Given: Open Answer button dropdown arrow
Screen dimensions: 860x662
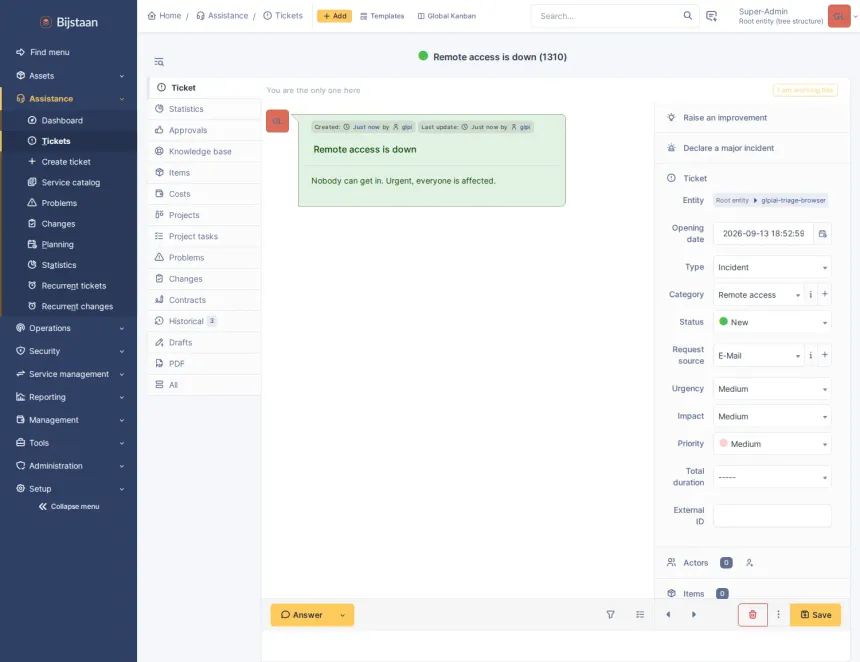Looking at the screenshot, I should (x=343, y=615).
